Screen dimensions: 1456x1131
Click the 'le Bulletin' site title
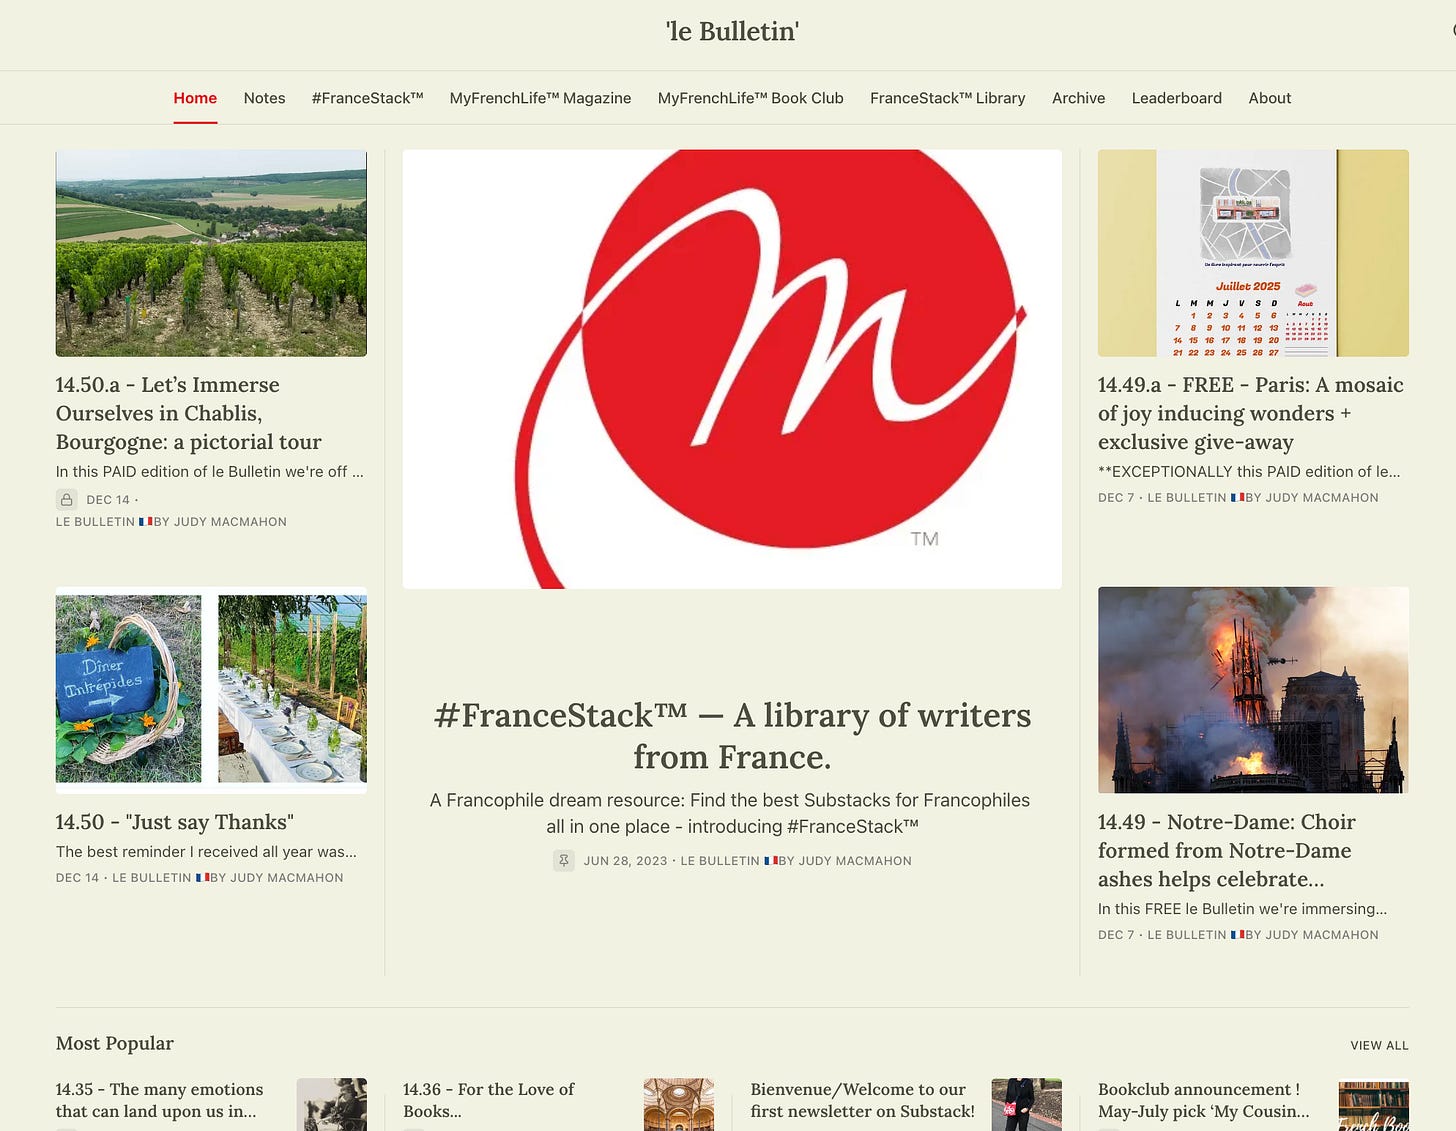click(732, 32)
